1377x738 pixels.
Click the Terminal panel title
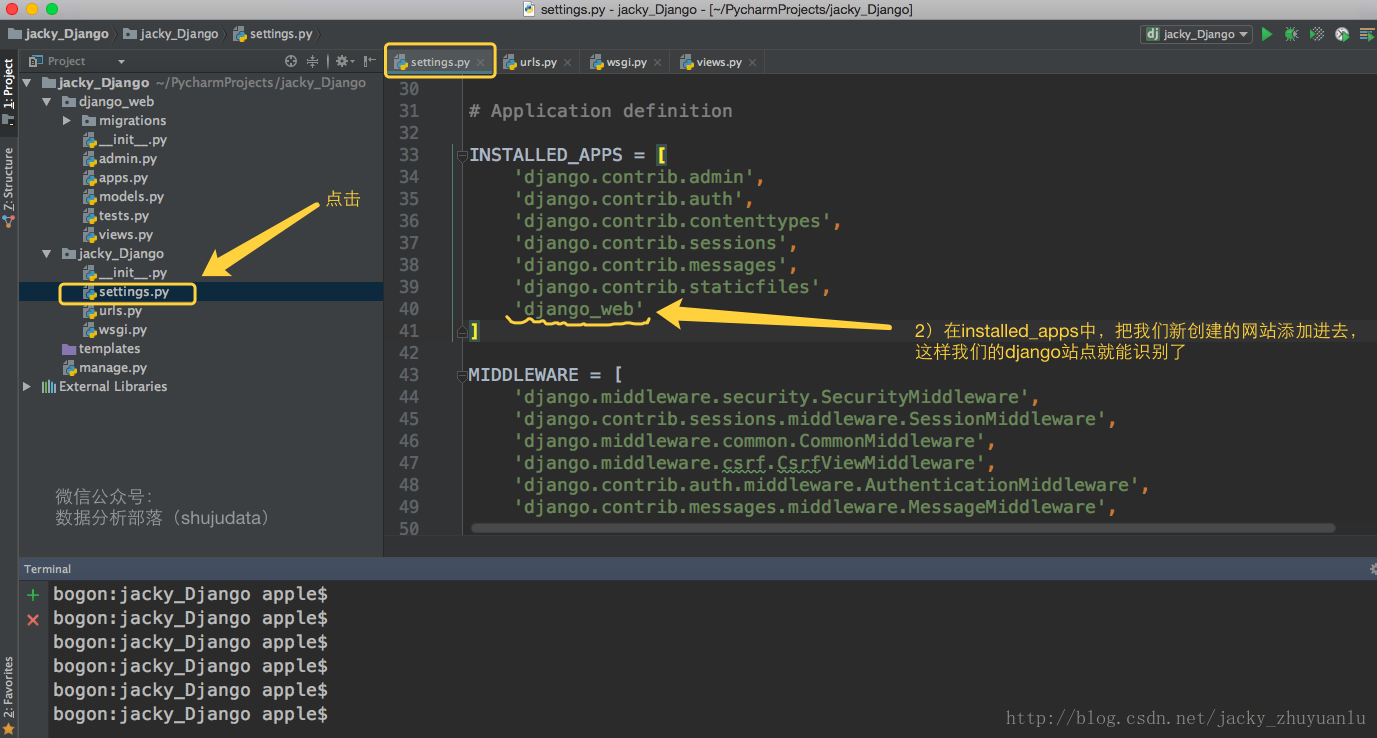click(48, 569)
